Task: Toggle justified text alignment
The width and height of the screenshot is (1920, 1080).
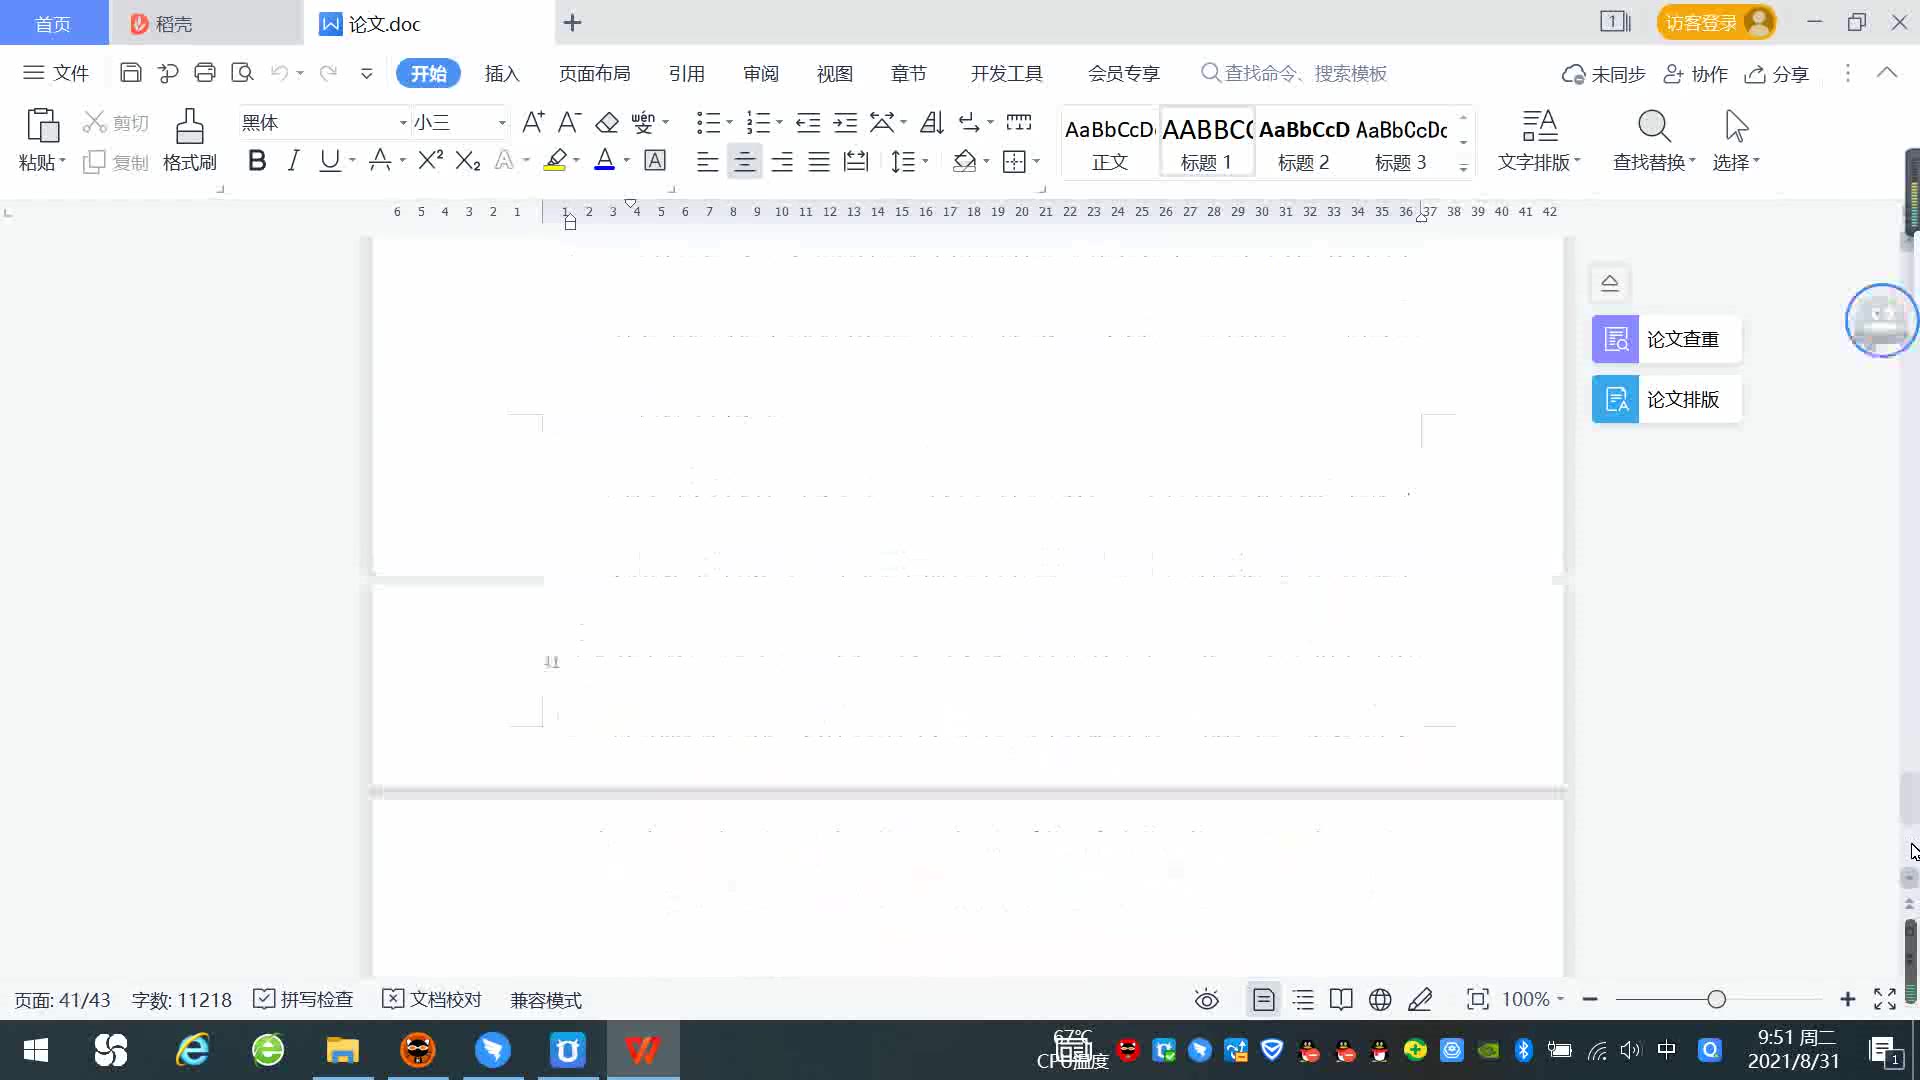Action: coord(819,160)
